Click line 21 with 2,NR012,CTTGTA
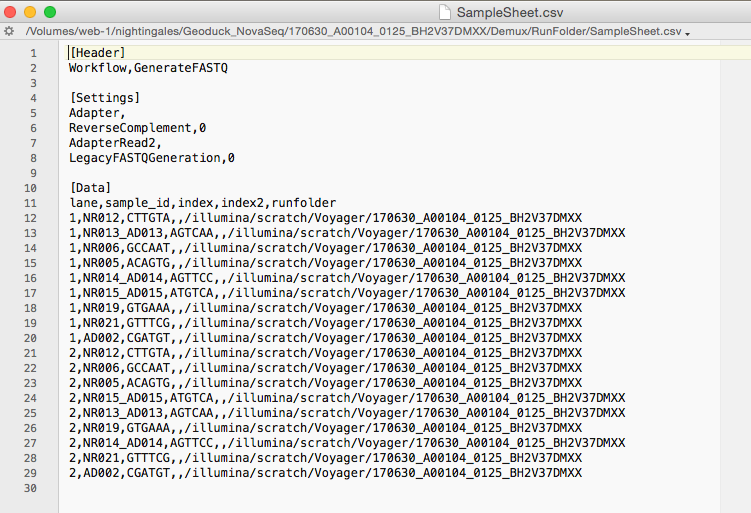Image resolution: width=751 pixels, height=513 pixels. [x=326, y=353]
